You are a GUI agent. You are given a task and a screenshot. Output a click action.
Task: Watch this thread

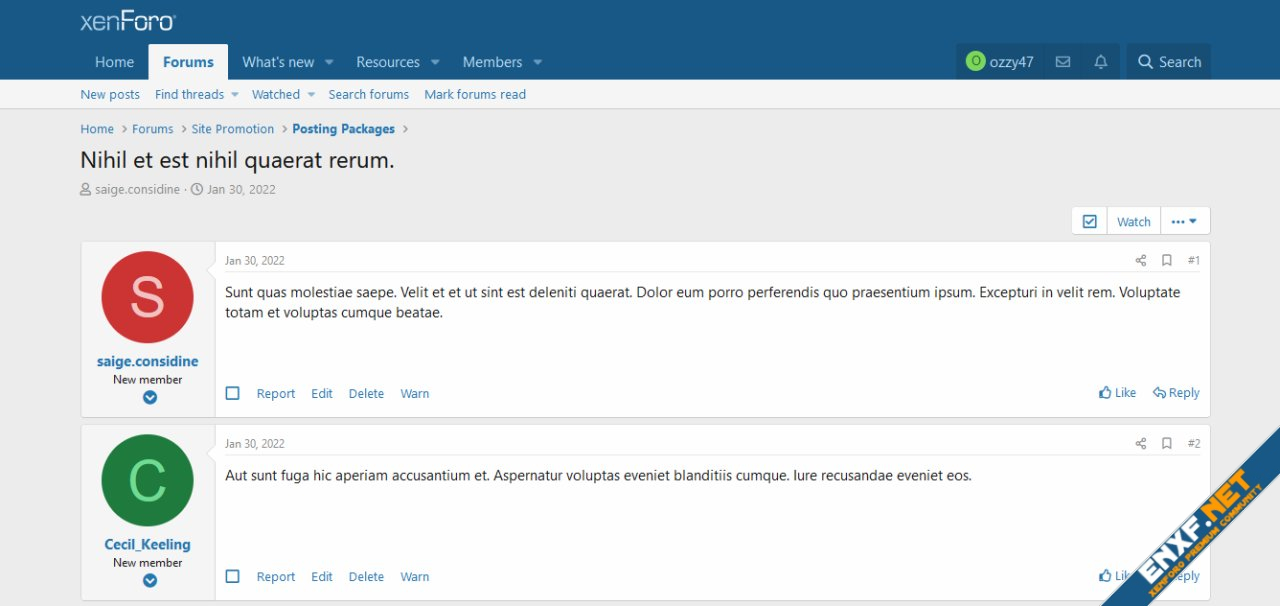tap(1133, 221)
